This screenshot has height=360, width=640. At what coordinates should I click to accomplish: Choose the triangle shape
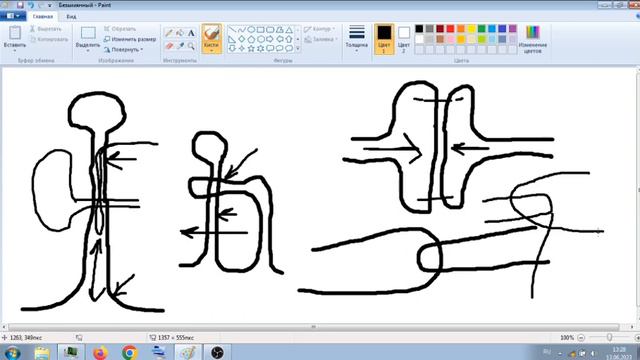(289, 30)
